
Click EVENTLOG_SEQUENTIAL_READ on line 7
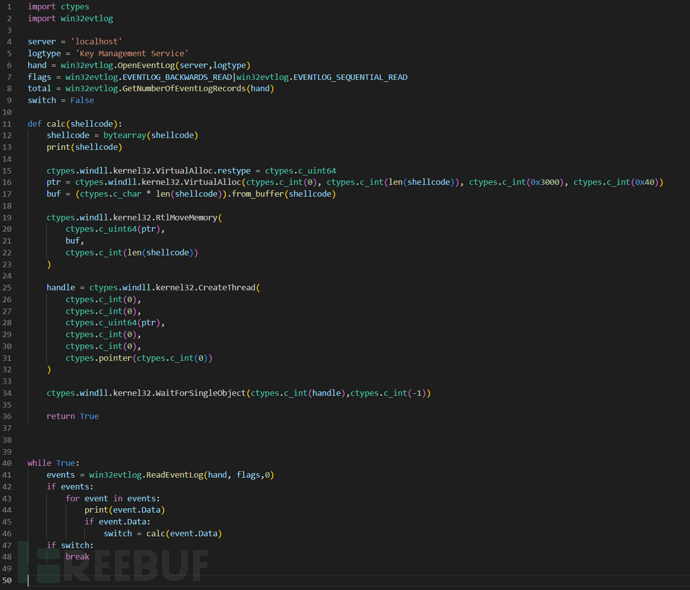[x=350, y=77]
